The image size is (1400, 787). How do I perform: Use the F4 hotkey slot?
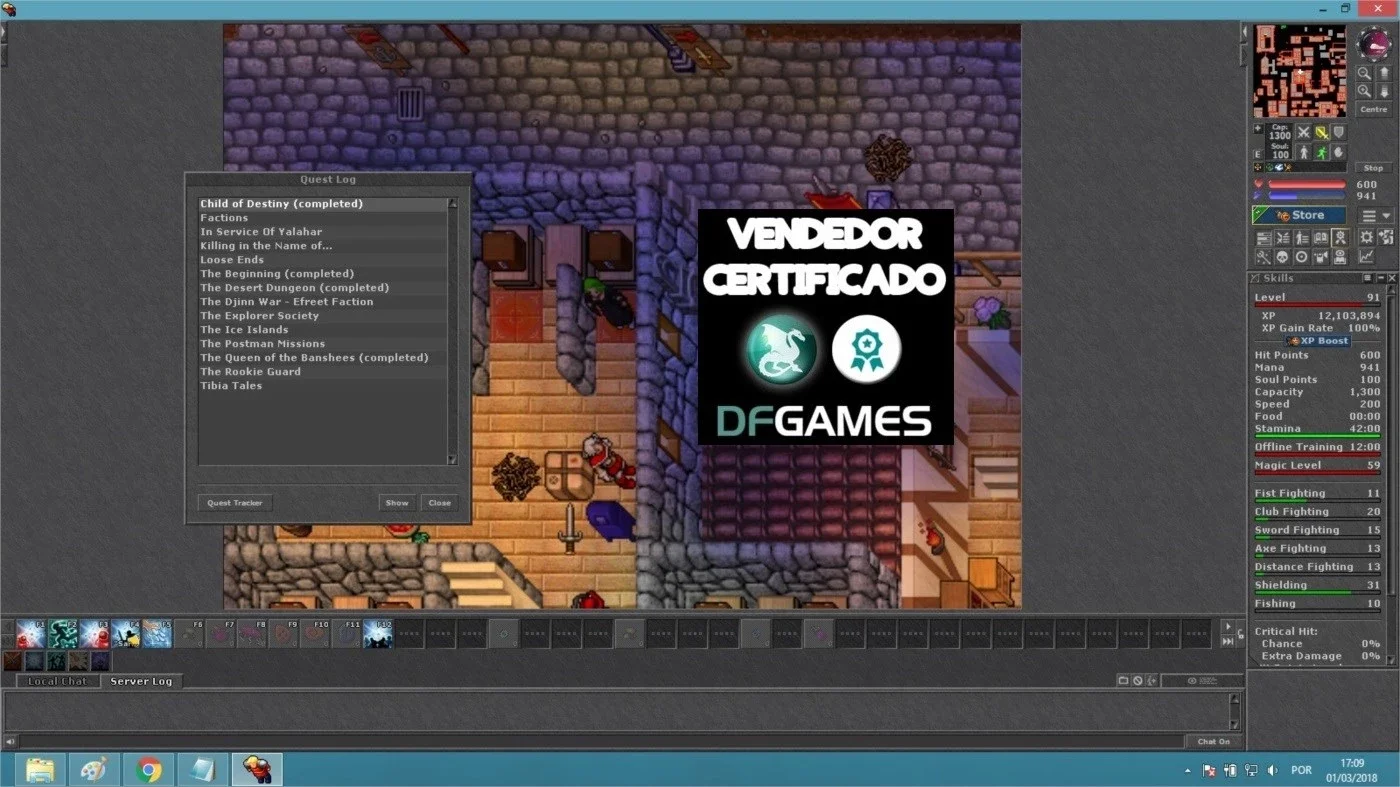(x=126, y=634)
